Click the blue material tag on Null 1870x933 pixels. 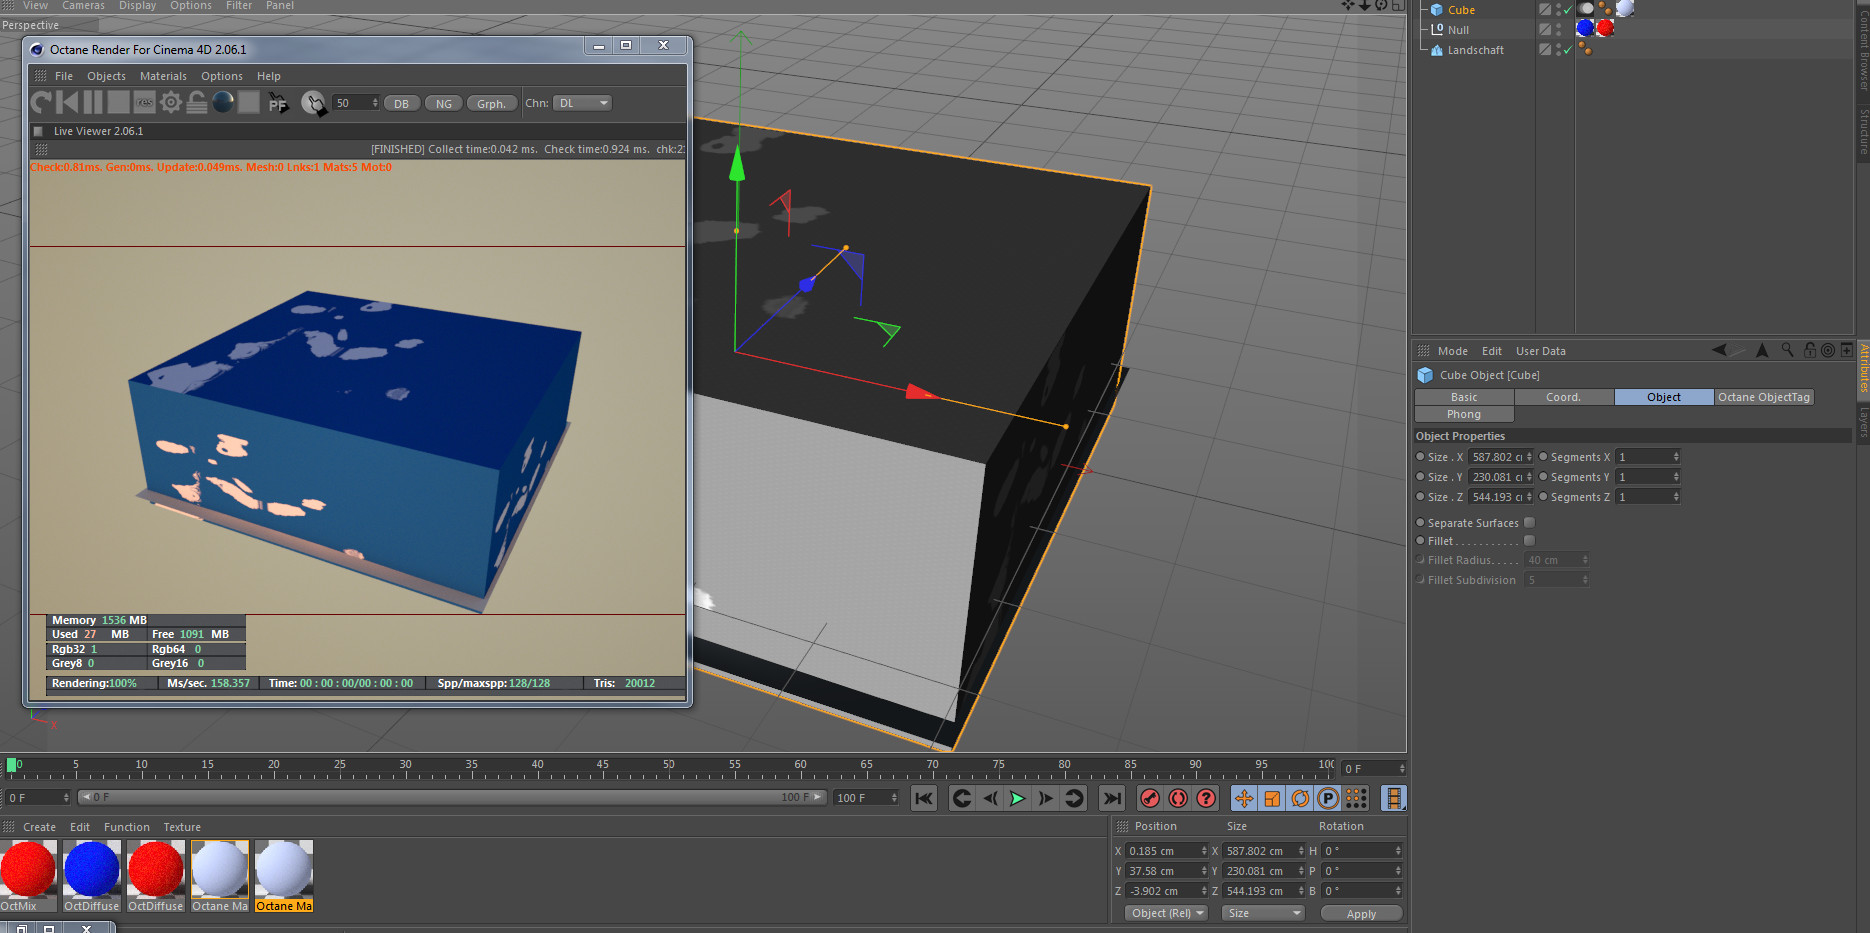point(1585,28)
